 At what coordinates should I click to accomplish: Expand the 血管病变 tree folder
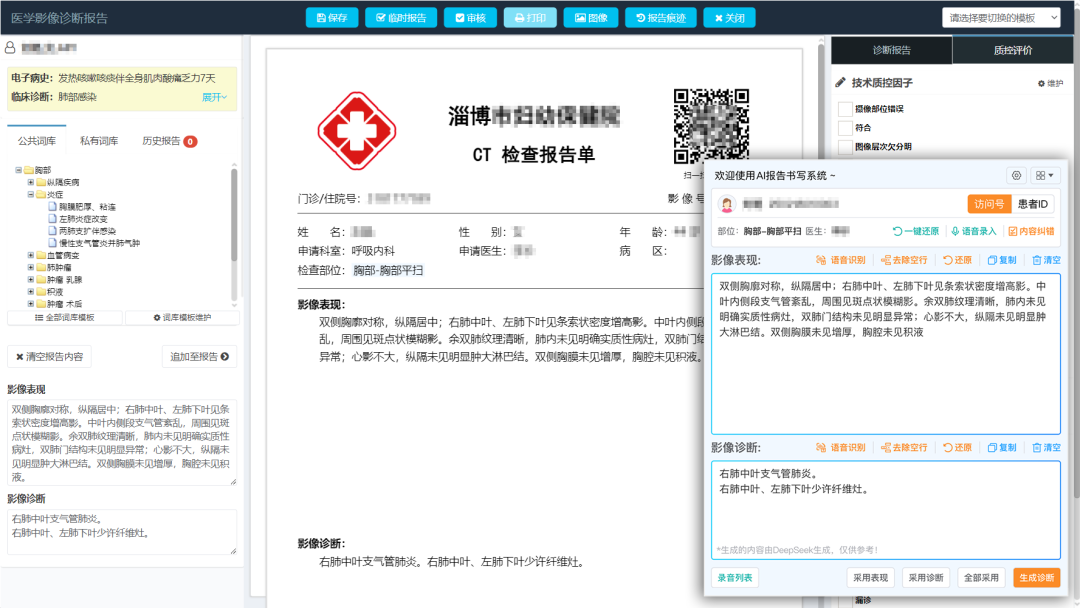click(x=31, y=255)
